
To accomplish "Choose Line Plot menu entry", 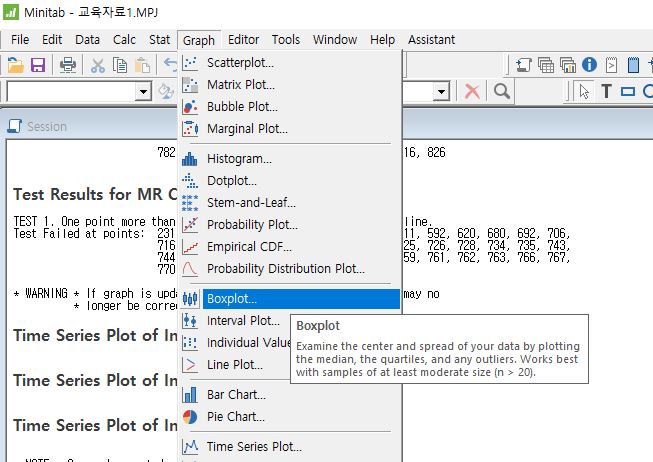I will 236,365.
